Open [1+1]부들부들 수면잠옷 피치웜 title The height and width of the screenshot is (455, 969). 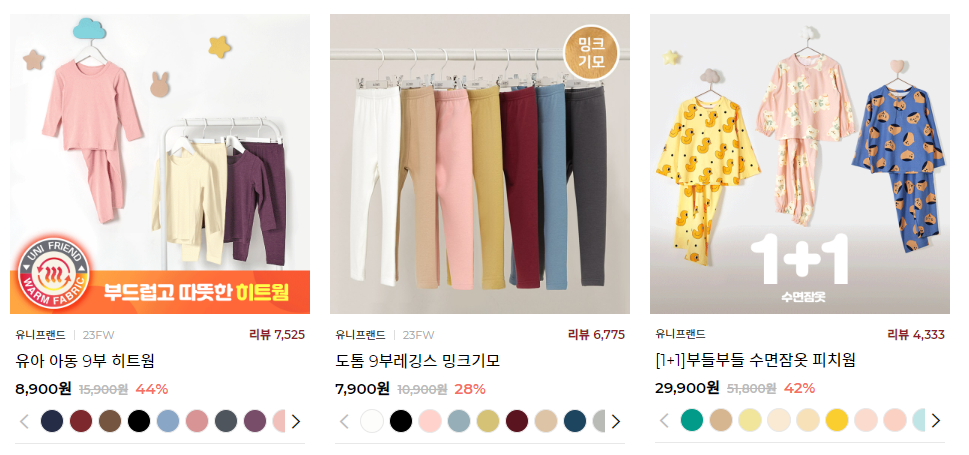[755, 360]
